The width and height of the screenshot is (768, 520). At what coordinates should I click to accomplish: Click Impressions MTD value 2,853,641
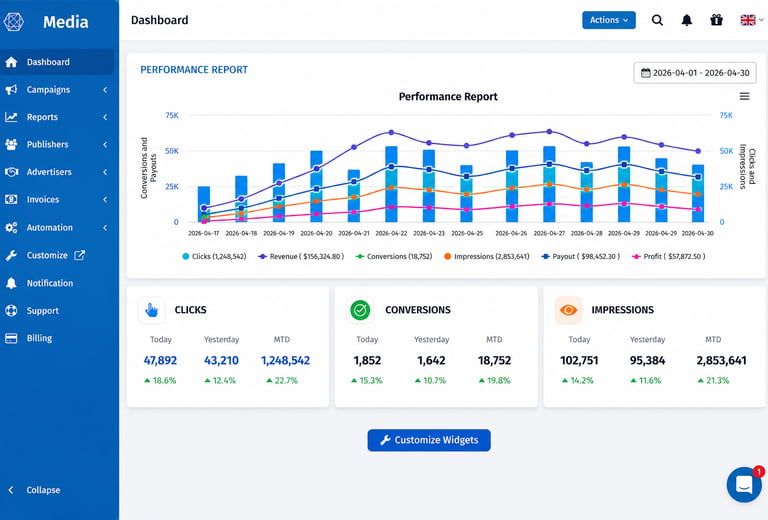point(721,360)
